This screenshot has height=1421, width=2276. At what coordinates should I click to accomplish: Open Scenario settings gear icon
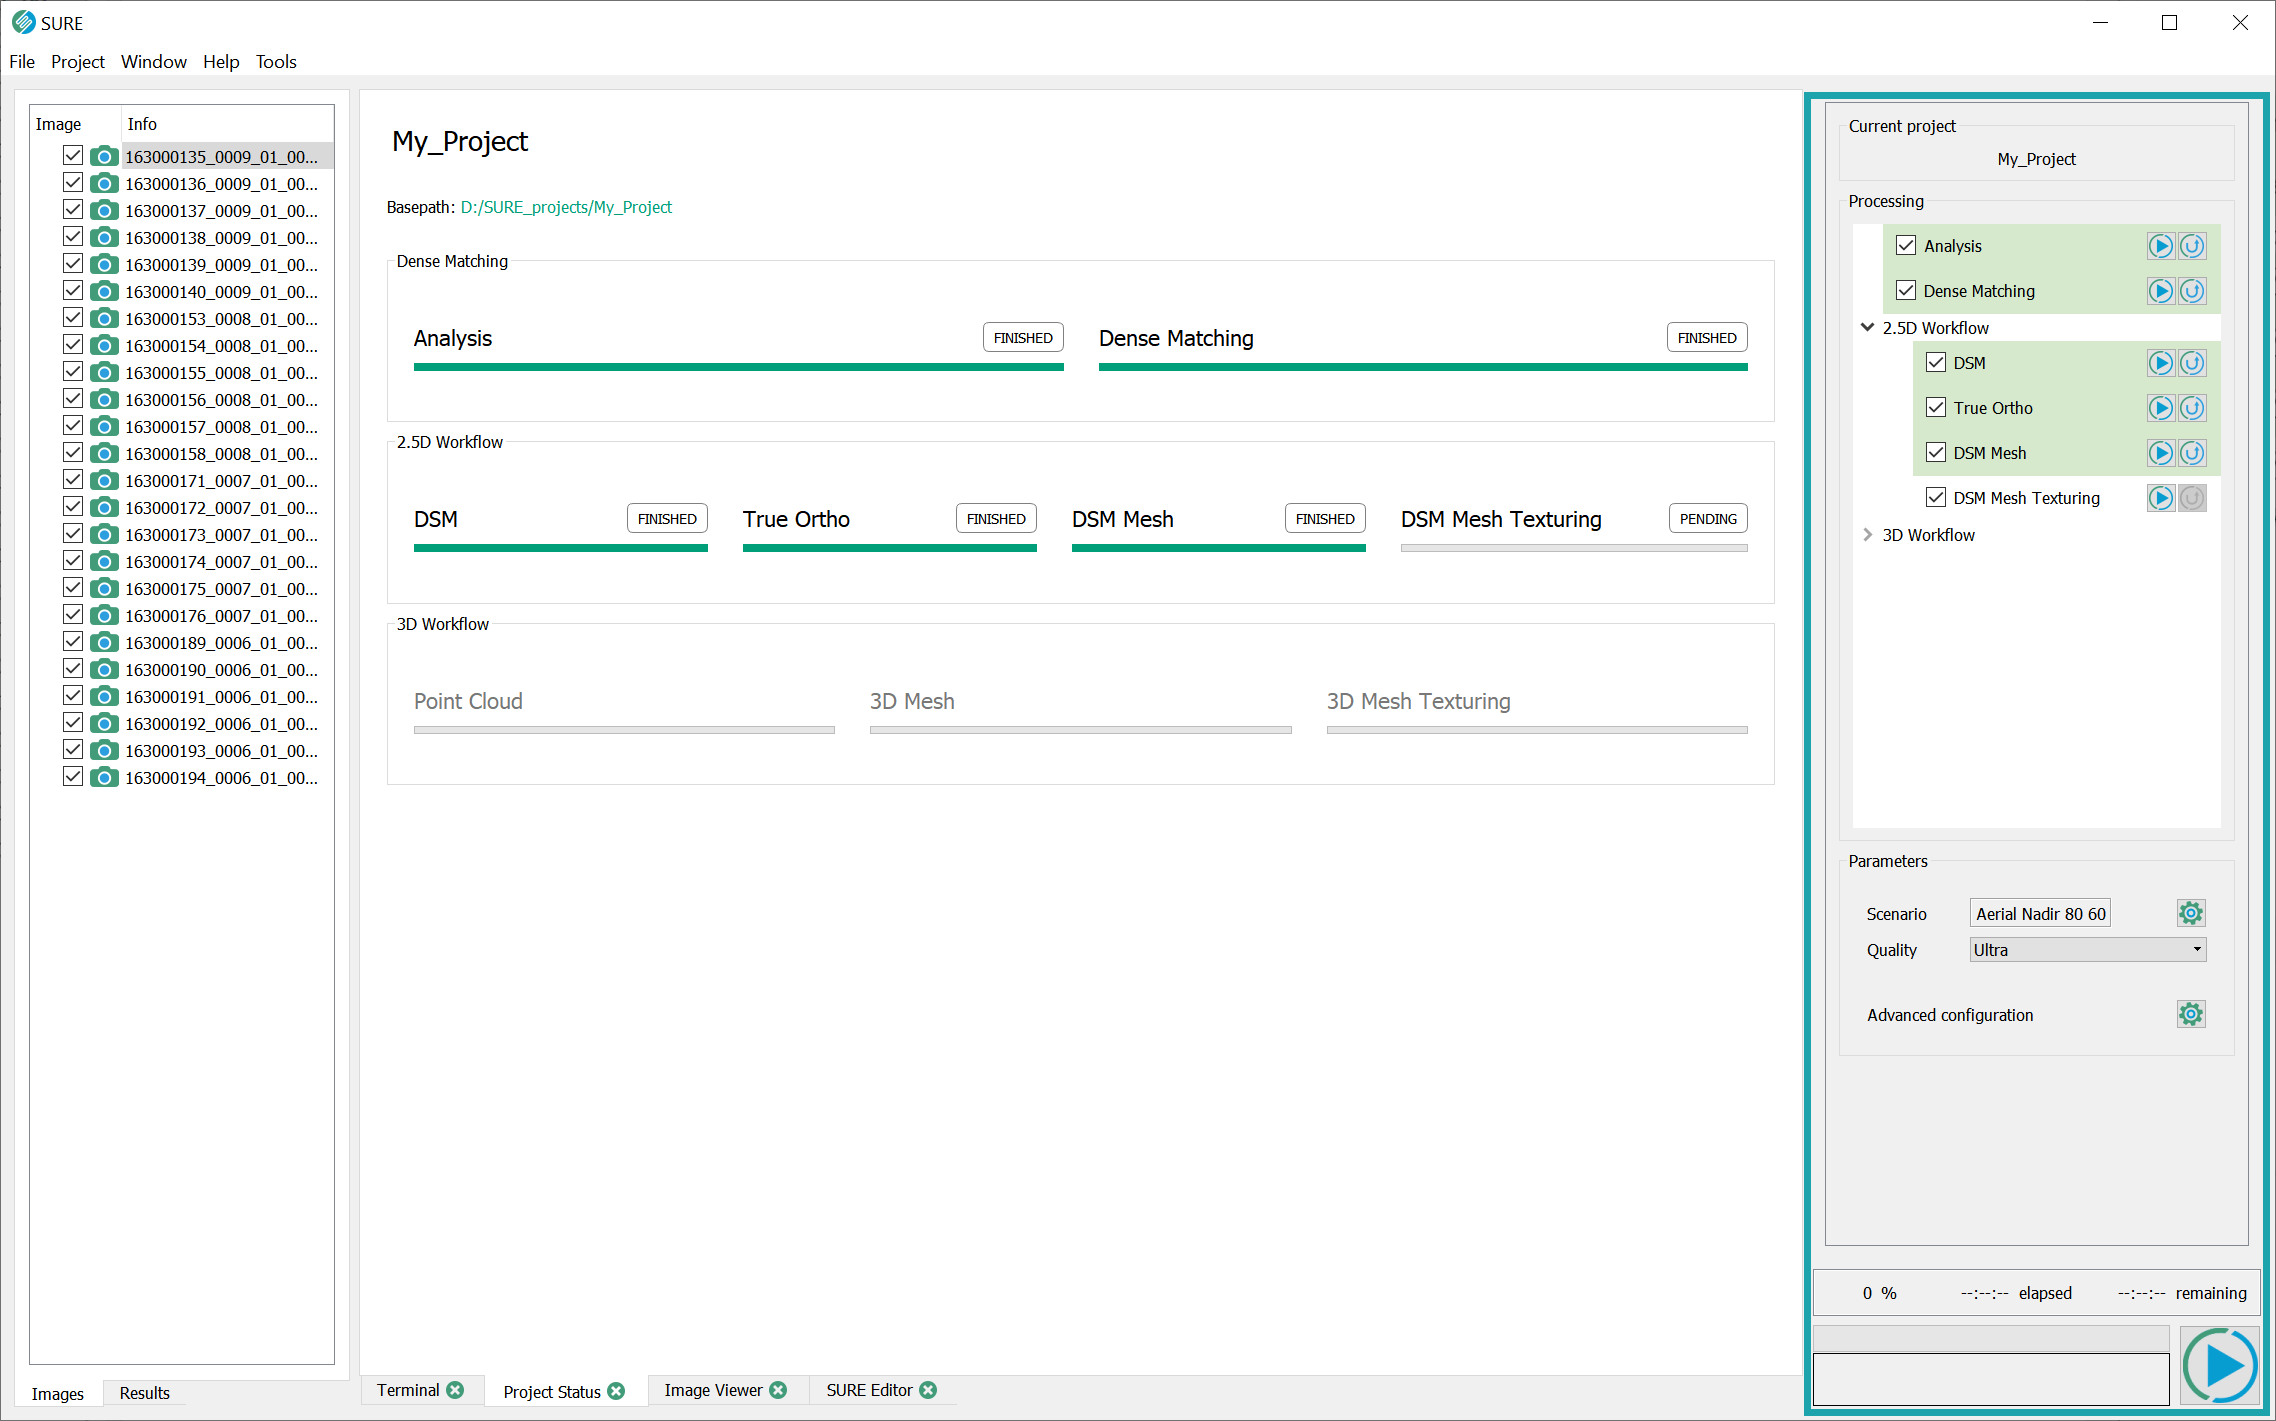pyautogui.click(x=2190, y=913)
